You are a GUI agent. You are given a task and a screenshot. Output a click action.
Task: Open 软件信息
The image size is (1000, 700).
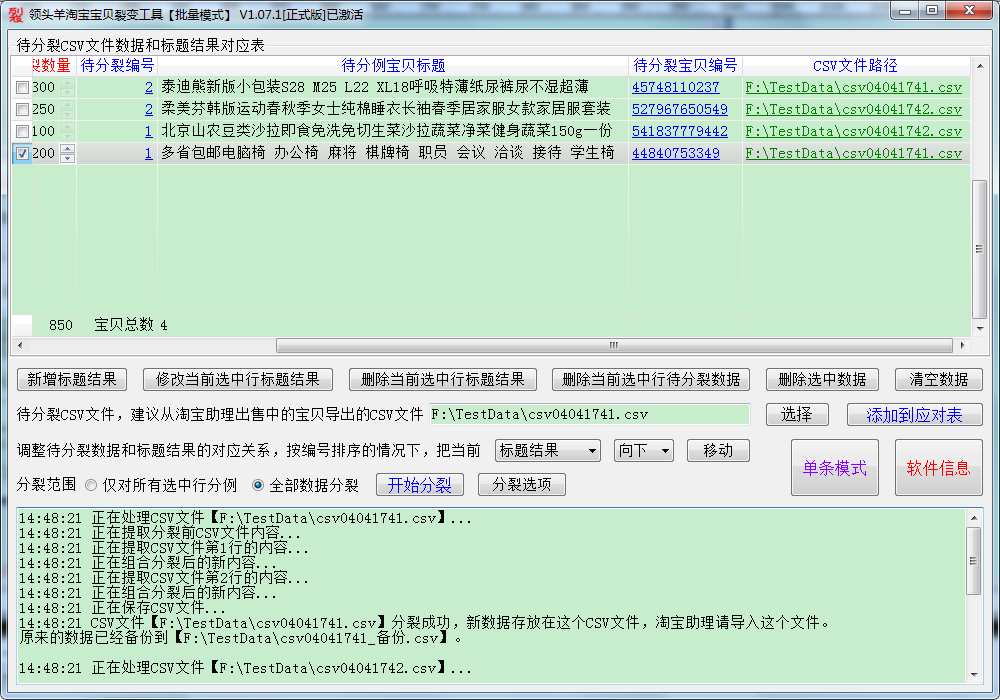click(938, 468)
